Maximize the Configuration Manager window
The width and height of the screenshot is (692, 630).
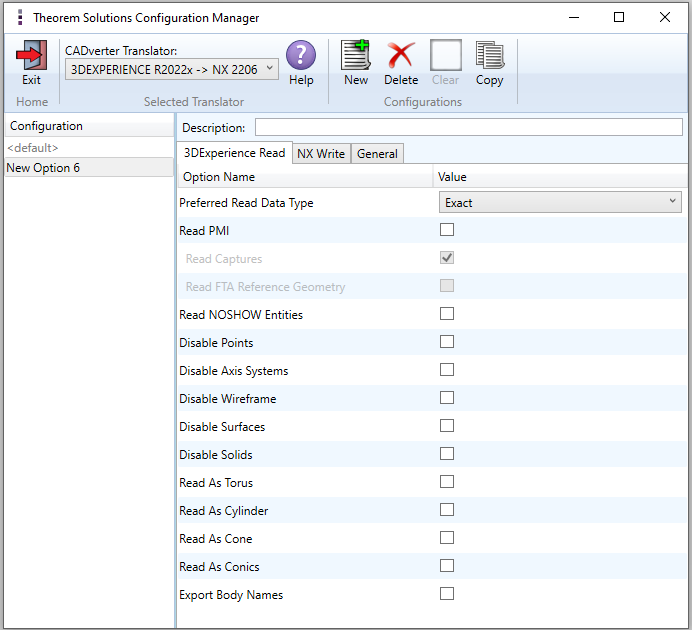(619, 17)
